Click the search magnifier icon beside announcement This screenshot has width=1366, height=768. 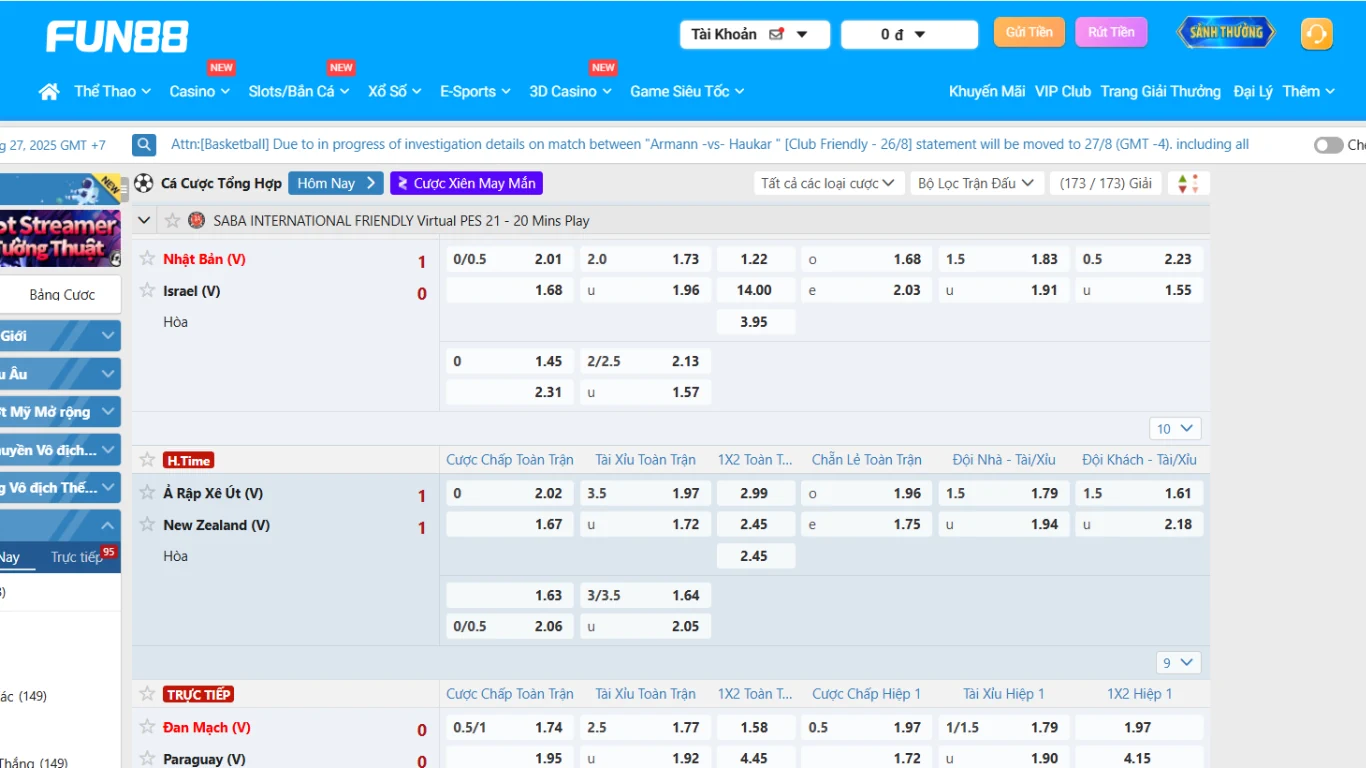click(x=145, y=145)
